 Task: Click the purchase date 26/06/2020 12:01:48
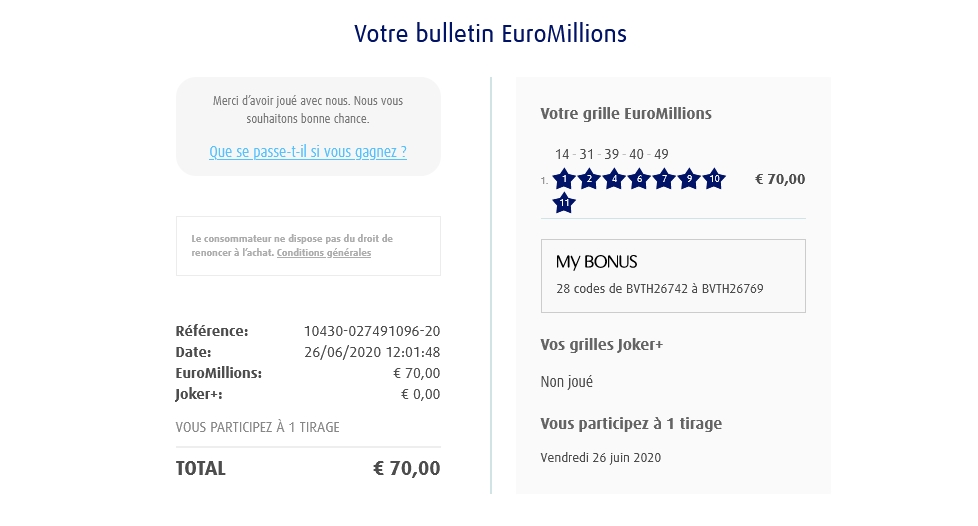point(372,352)
